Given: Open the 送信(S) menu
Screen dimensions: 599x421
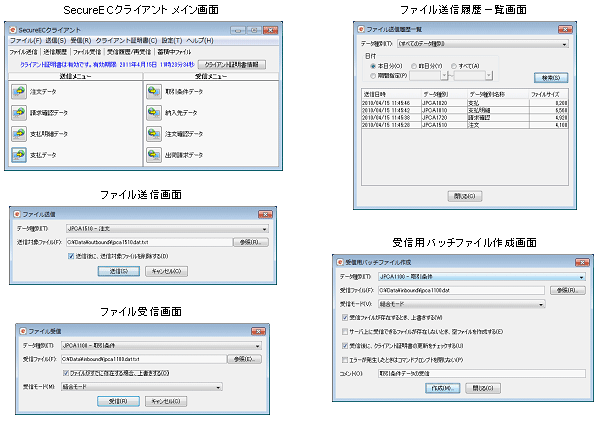Looking at the screenshot, I should [x=56, y=40].
